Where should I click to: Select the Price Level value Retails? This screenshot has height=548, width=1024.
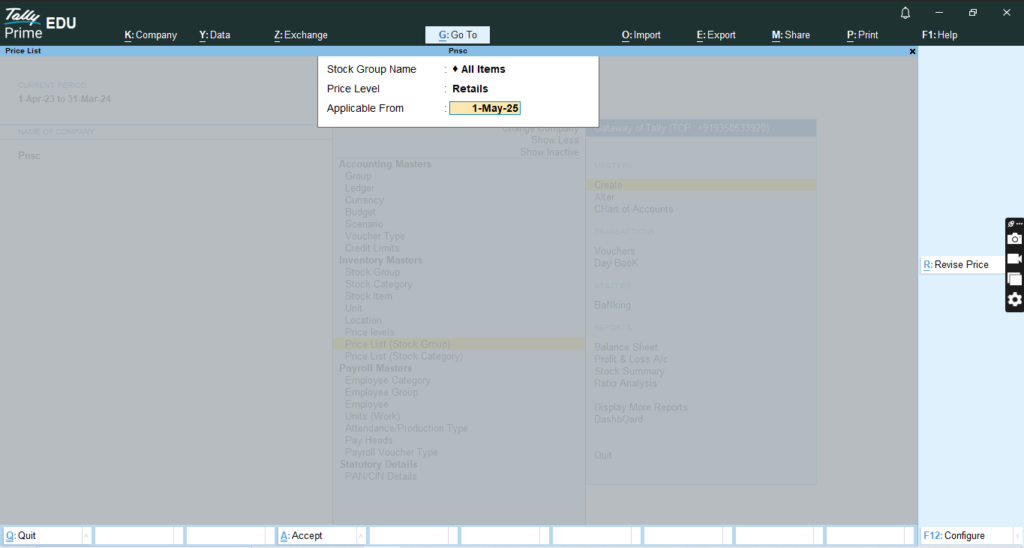pos(470,89)
